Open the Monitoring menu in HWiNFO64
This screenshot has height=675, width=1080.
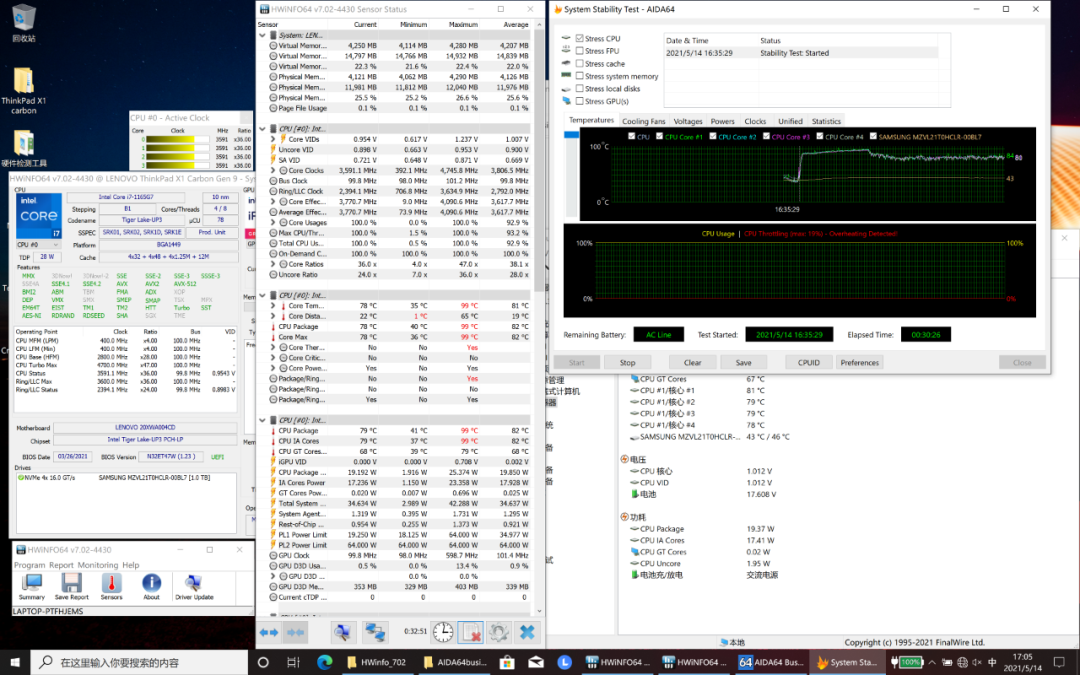click(x=98, y=565)
